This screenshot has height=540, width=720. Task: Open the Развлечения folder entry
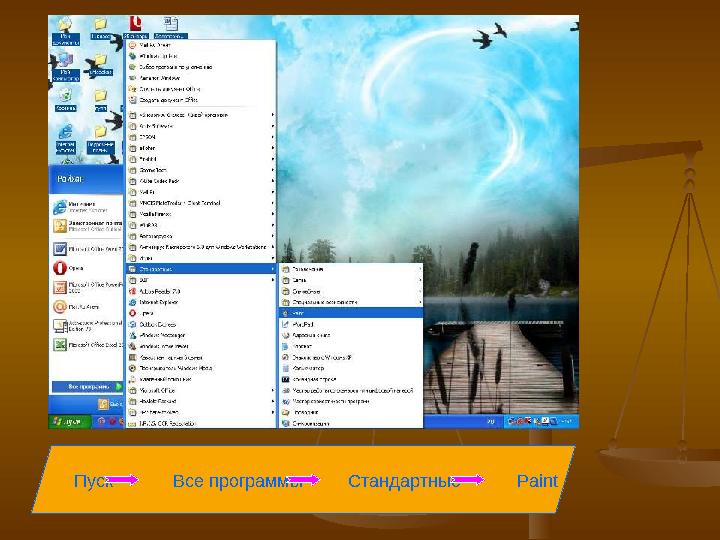350,269
